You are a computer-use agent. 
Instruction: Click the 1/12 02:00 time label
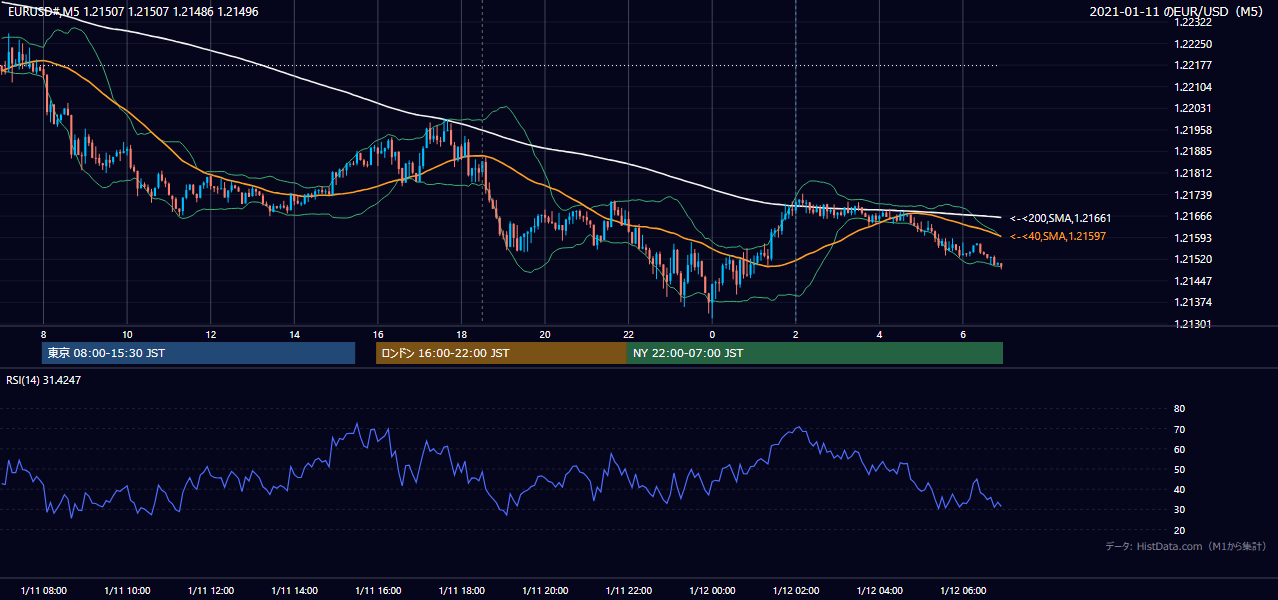click(x=795, y=590)
